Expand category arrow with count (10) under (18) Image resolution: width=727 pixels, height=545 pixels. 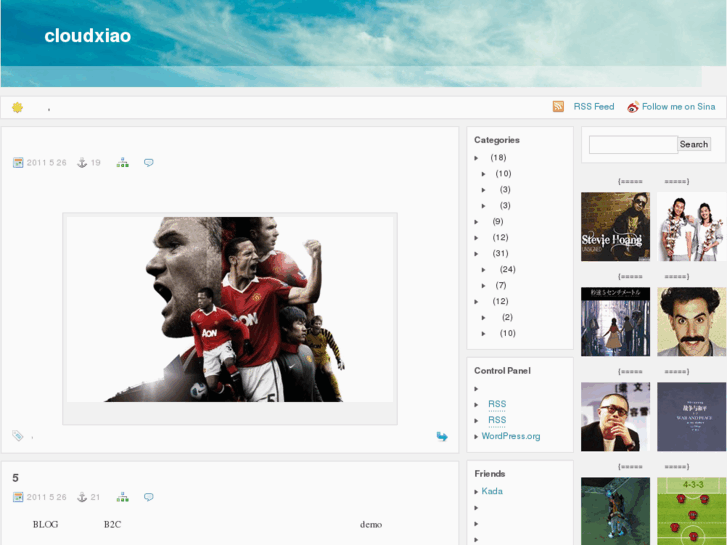(484, 174)
